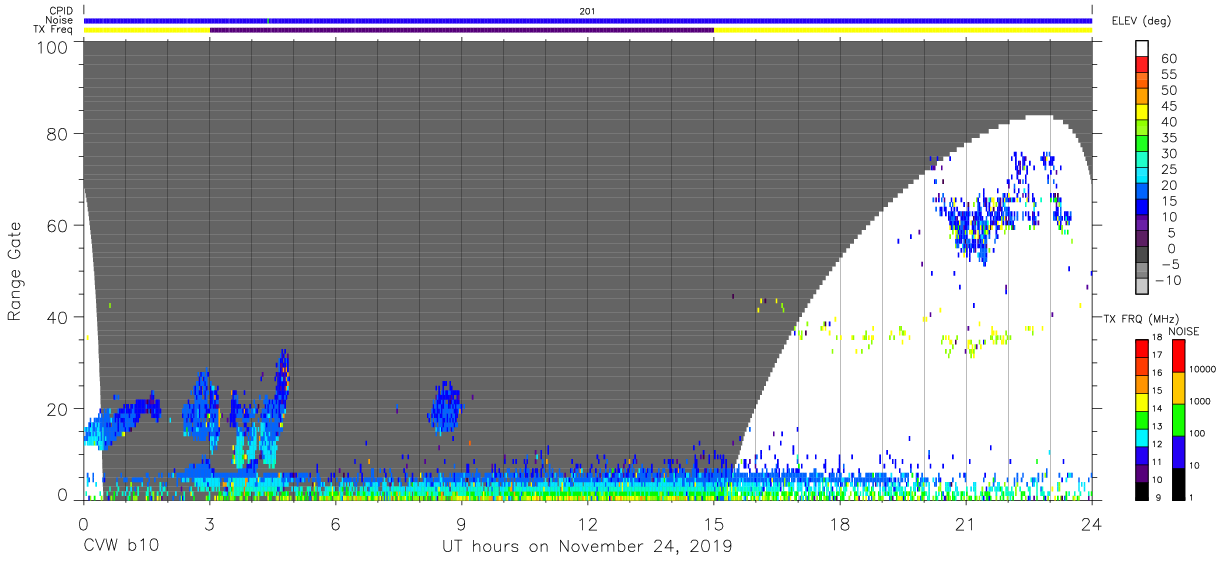Click the cyan 25-30 degree elevation swatch
Viewport: 1228px width, 567px height.
pyautogui.click(x=1142, y=161)
